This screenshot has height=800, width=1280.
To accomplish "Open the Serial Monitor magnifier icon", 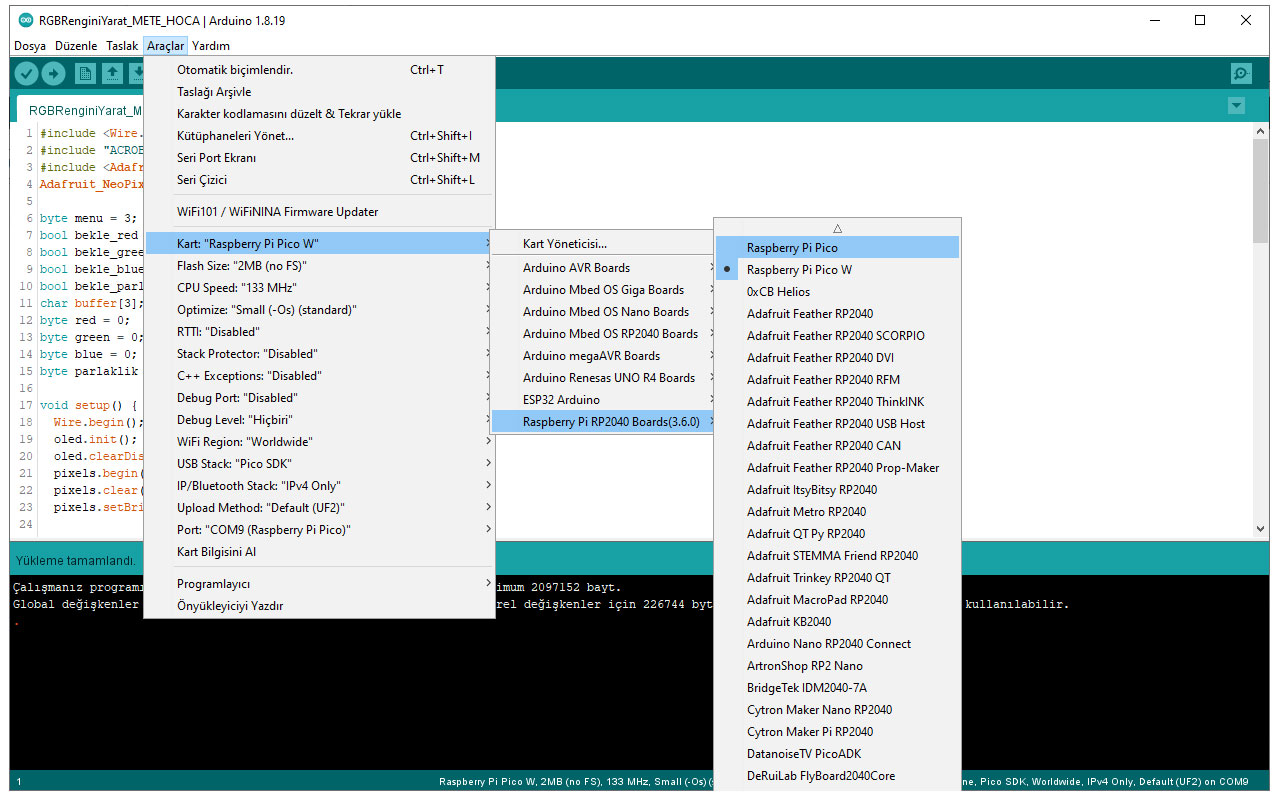I will coord(1241,73).
